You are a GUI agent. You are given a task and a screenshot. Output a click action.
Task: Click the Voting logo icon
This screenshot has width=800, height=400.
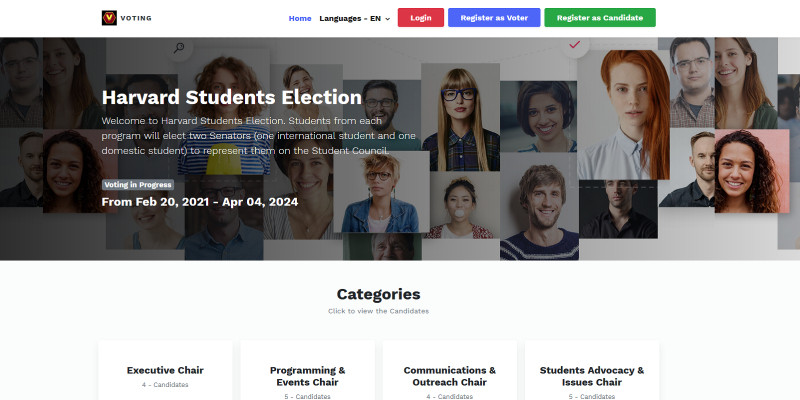pyautogui.click(x=109, y=18)
